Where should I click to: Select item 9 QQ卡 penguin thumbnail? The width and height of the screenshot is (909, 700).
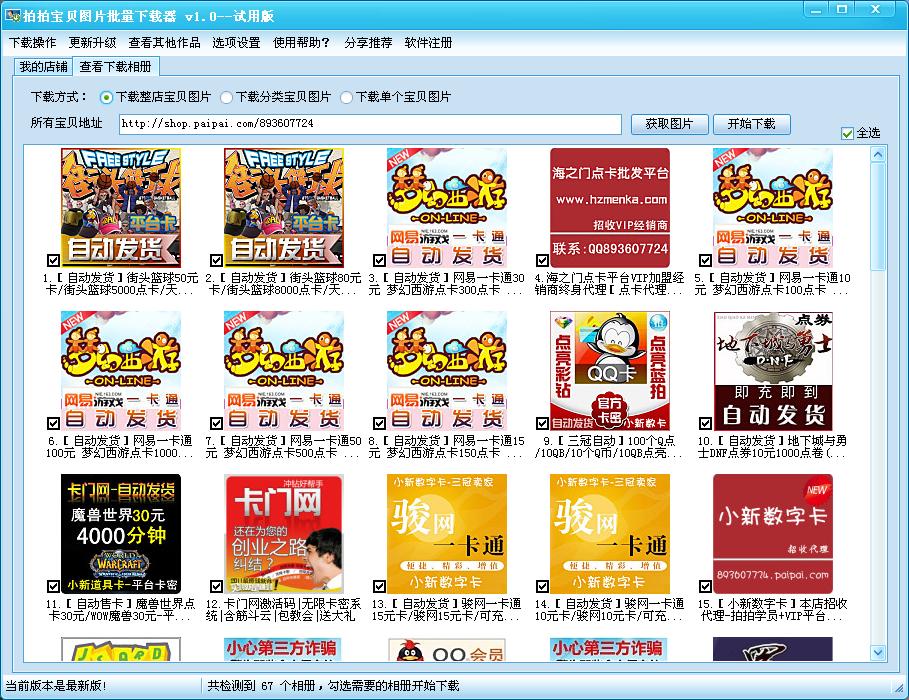(610, 371)
